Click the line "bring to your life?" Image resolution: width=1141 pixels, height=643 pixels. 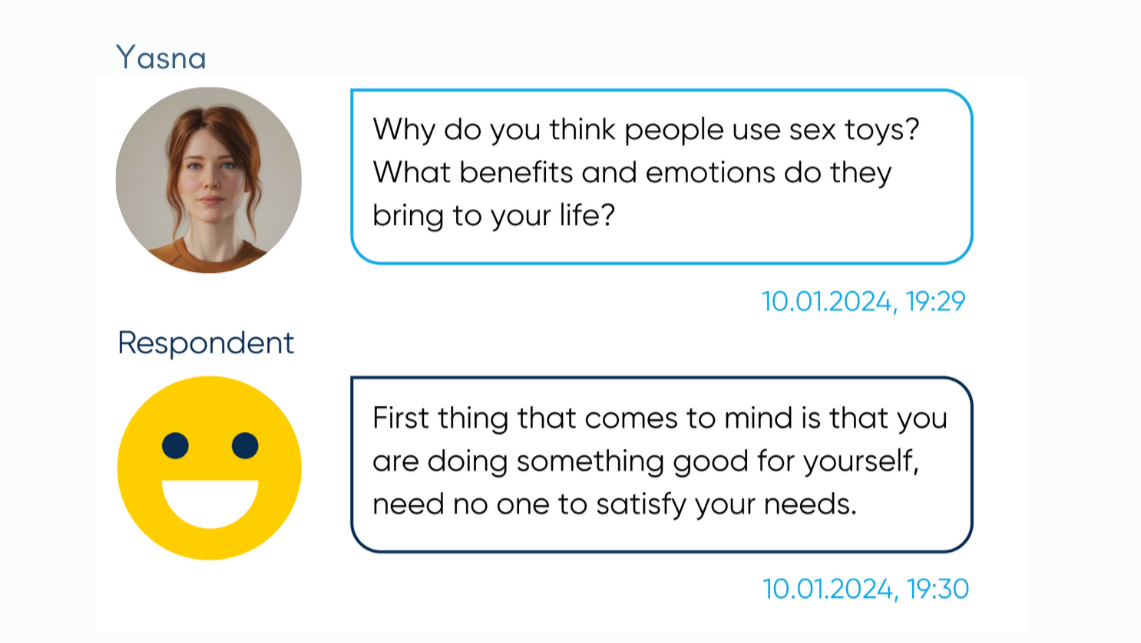[494, 216]
